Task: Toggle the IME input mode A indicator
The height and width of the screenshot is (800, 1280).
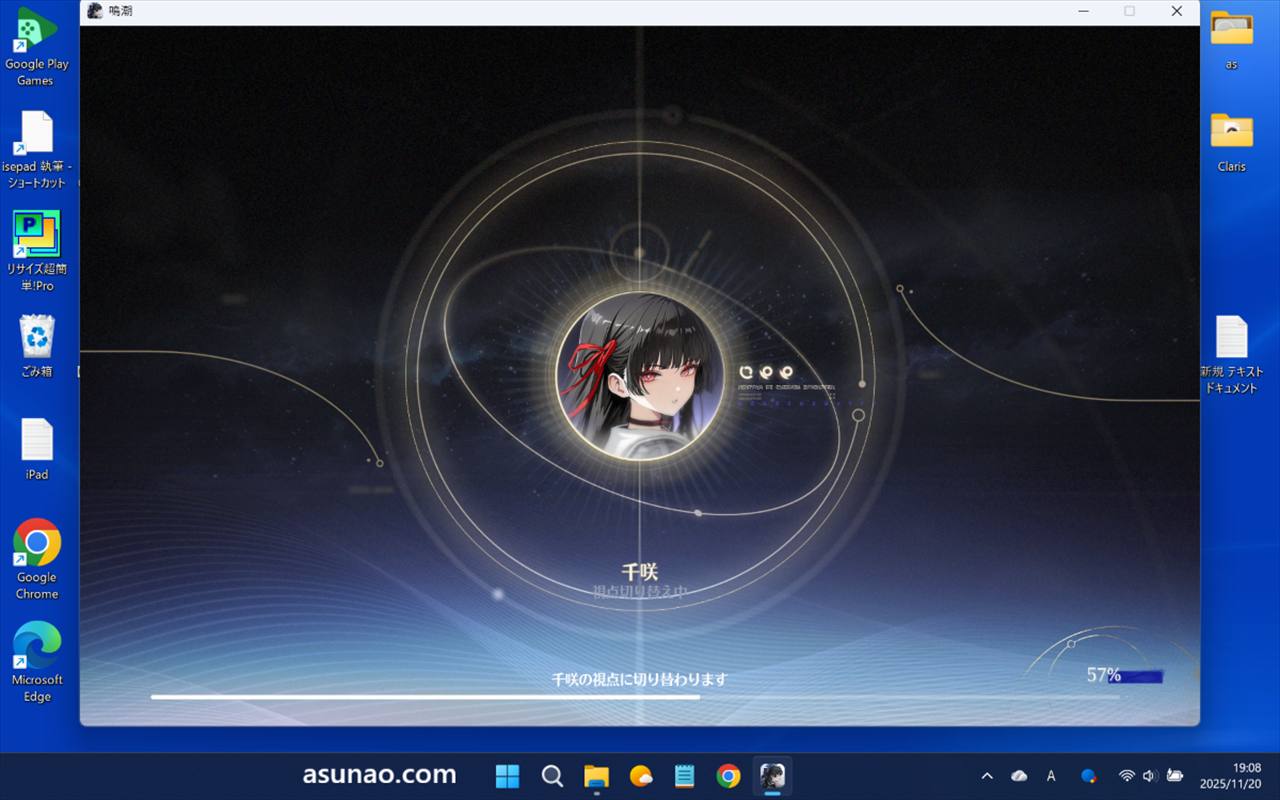Action: pos(1051,776)
